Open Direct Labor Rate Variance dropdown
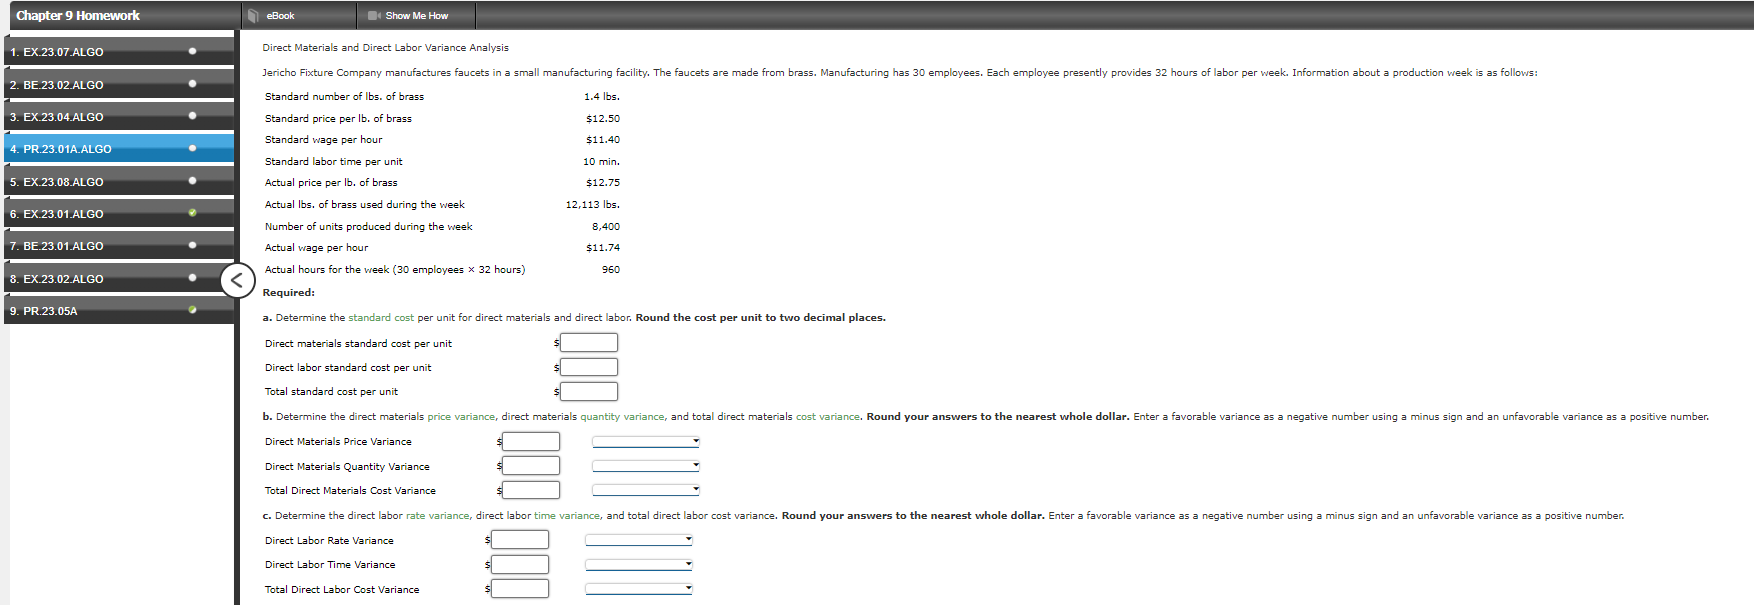This screenshot has width=1754, height=605. pyautogui.click(x=639, y=540)
